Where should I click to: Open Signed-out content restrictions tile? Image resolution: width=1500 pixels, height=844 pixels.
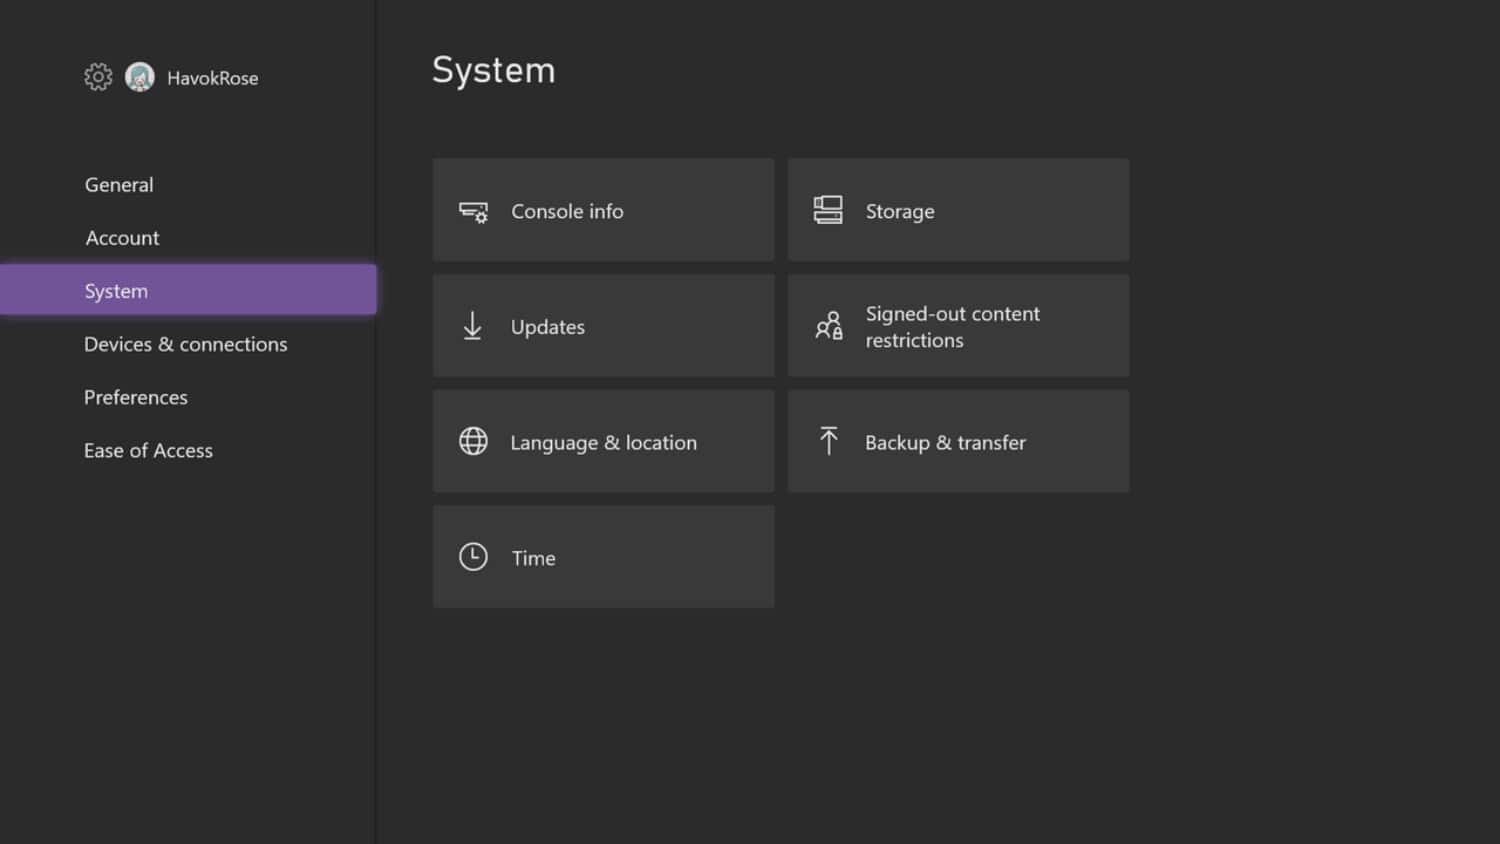coord(958,326)
